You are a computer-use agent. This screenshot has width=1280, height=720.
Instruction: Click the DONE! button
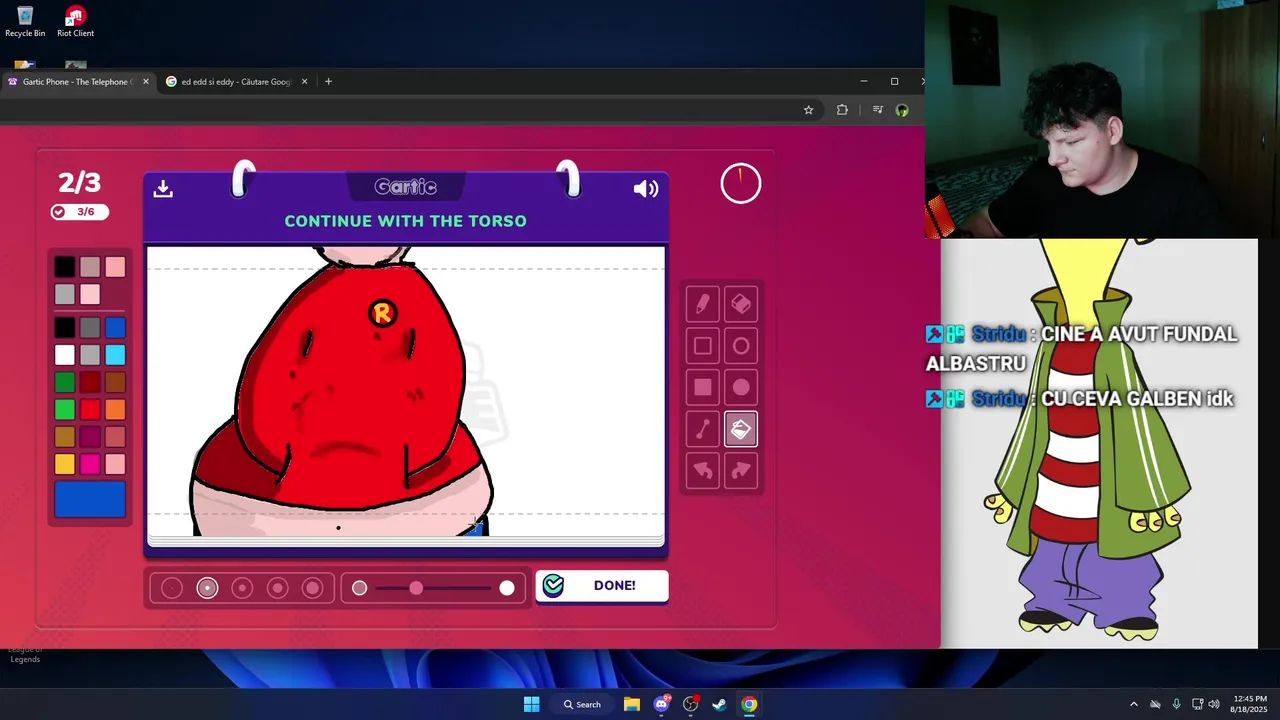point(602,586)
